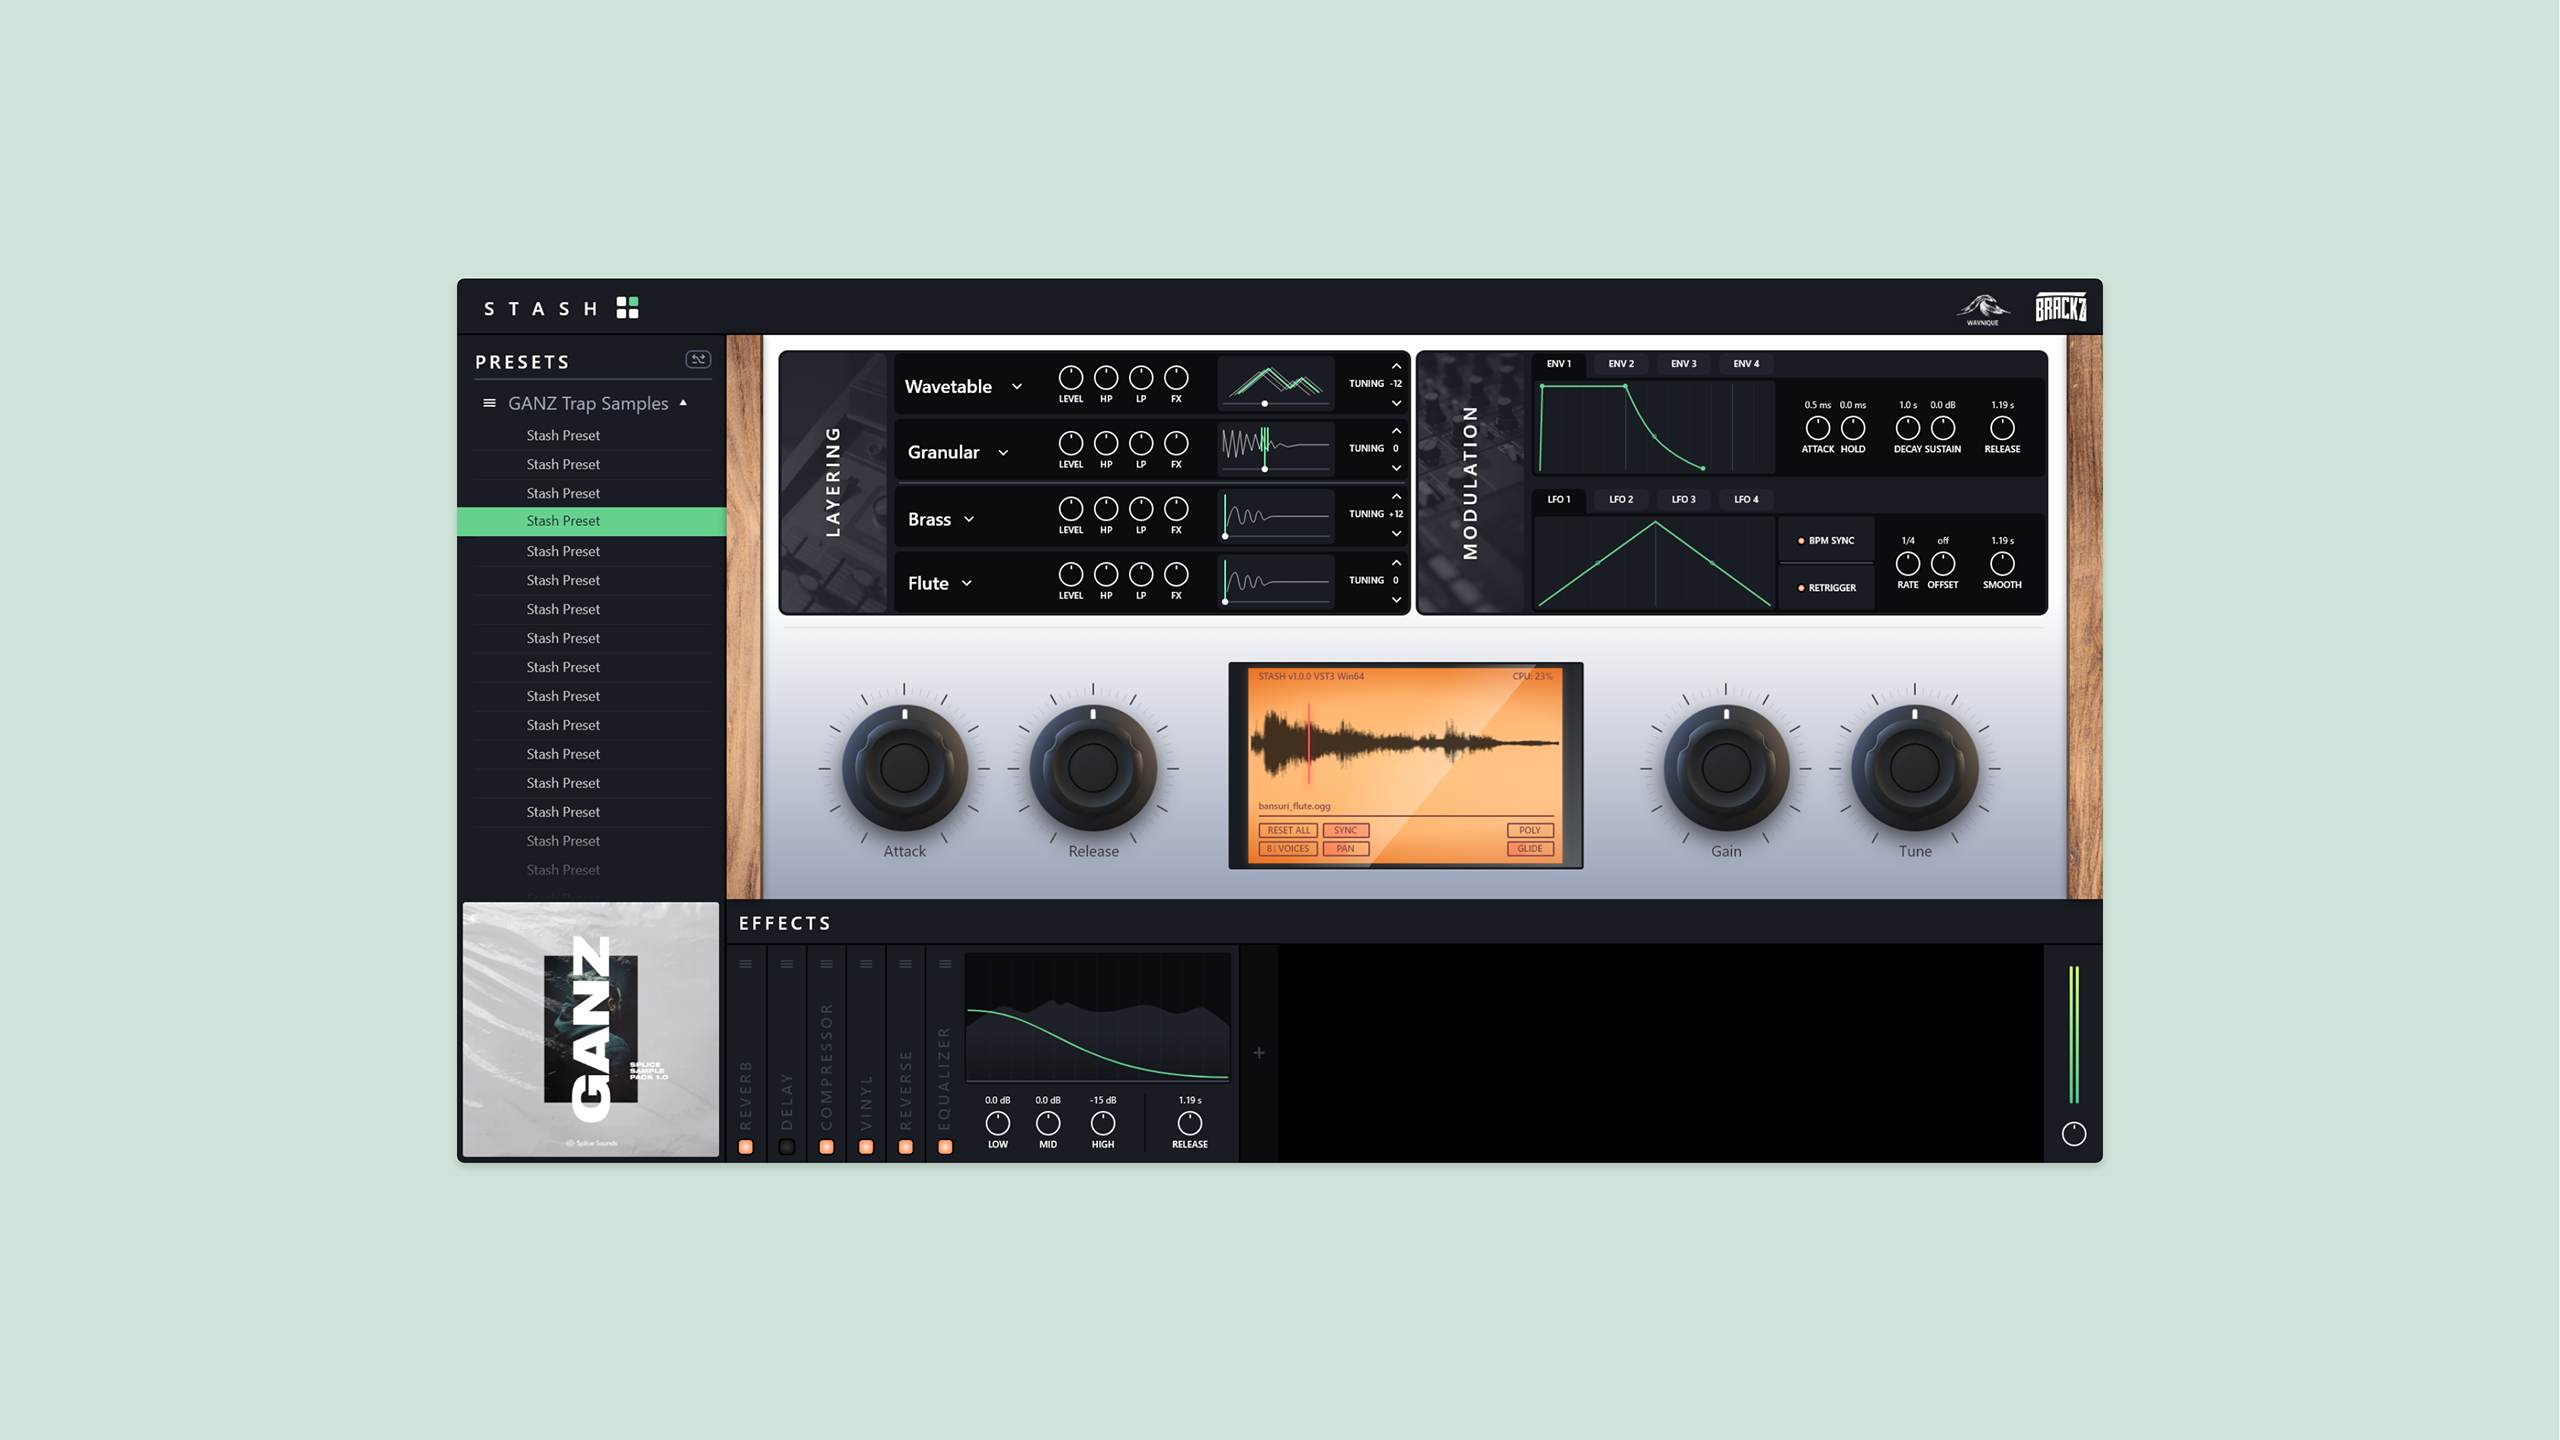The width and height of the screenshot is (2560, 1440).
Task: Click the drag handle on the Equalizer effect
Action: [944, 963]
